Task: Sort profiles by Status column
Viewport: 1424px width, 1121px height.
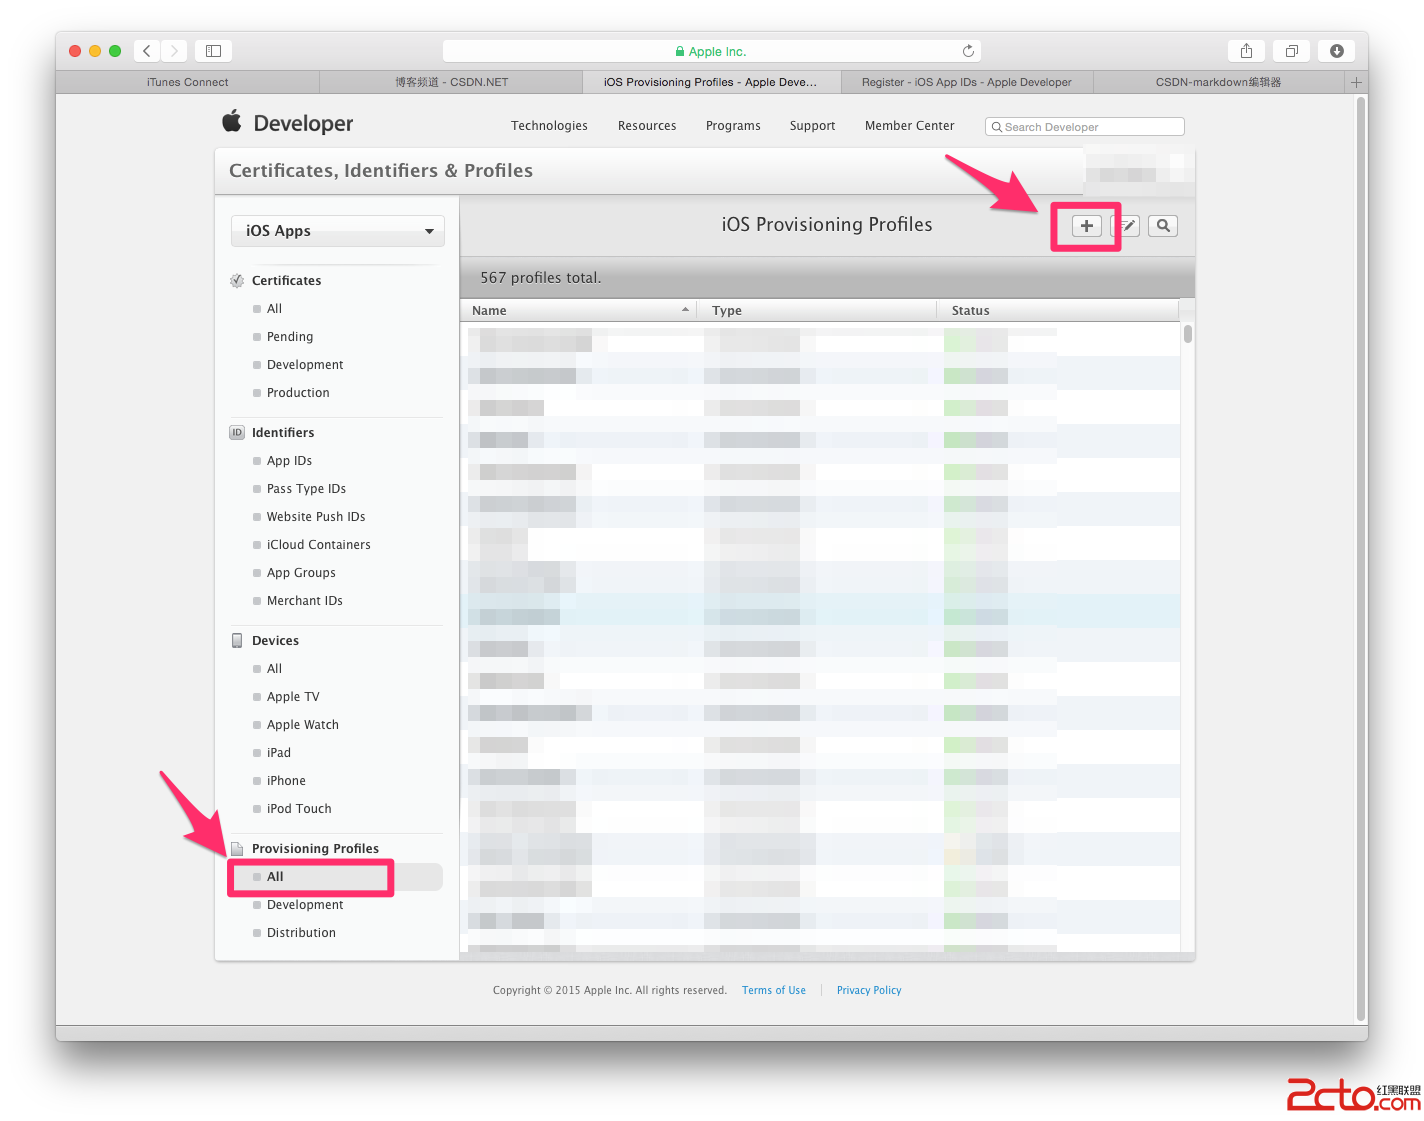Action: point(1058,311)
